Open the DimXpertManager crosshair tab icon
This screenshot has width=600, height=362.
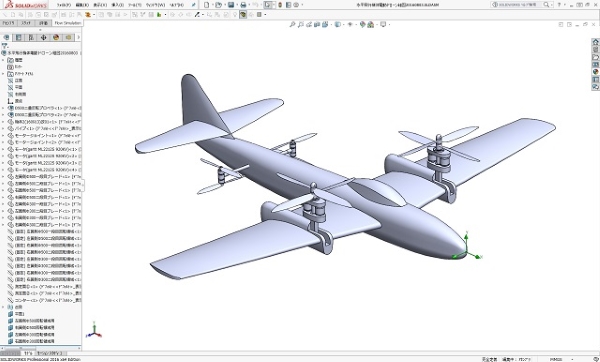pyautogui.click(x=43, y=38)
